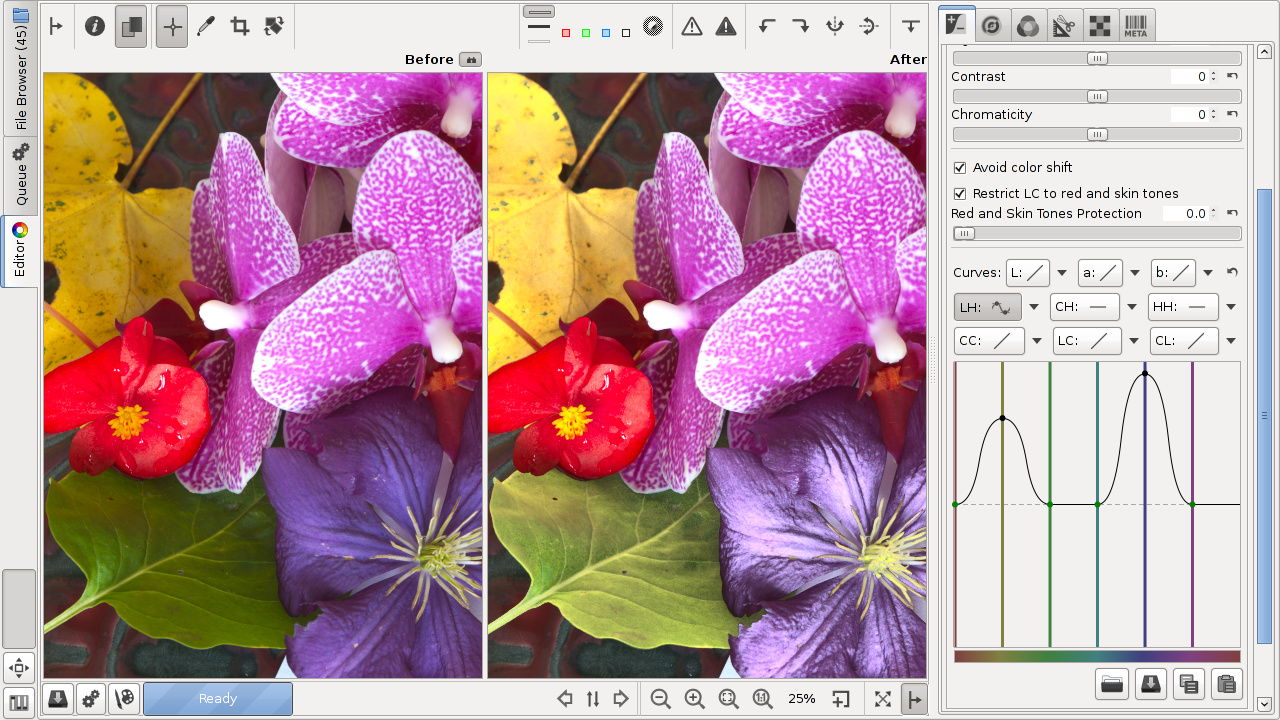Zoom in on the preview
The width and height of the screenshot is (1280, 720).
pos(694,699)
